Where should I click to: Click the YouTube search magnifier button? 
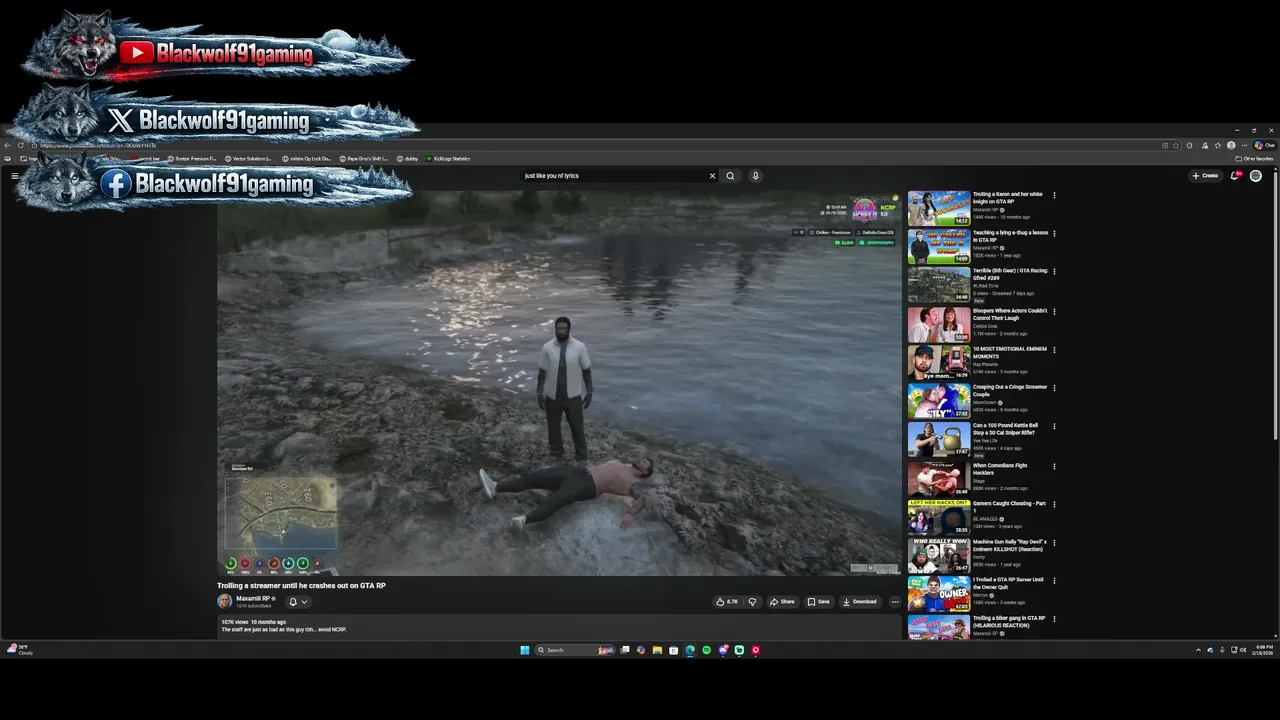pos(730,176)
